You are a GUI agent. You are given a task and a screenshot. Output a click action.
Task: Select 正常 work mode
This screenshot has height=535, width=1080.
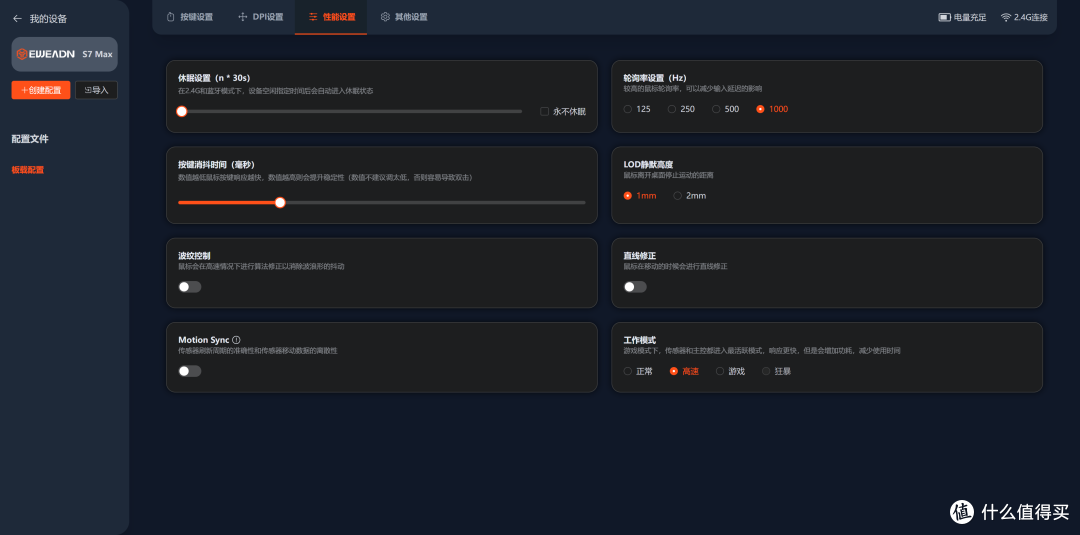pyautogui.click(x=627, y=371)
